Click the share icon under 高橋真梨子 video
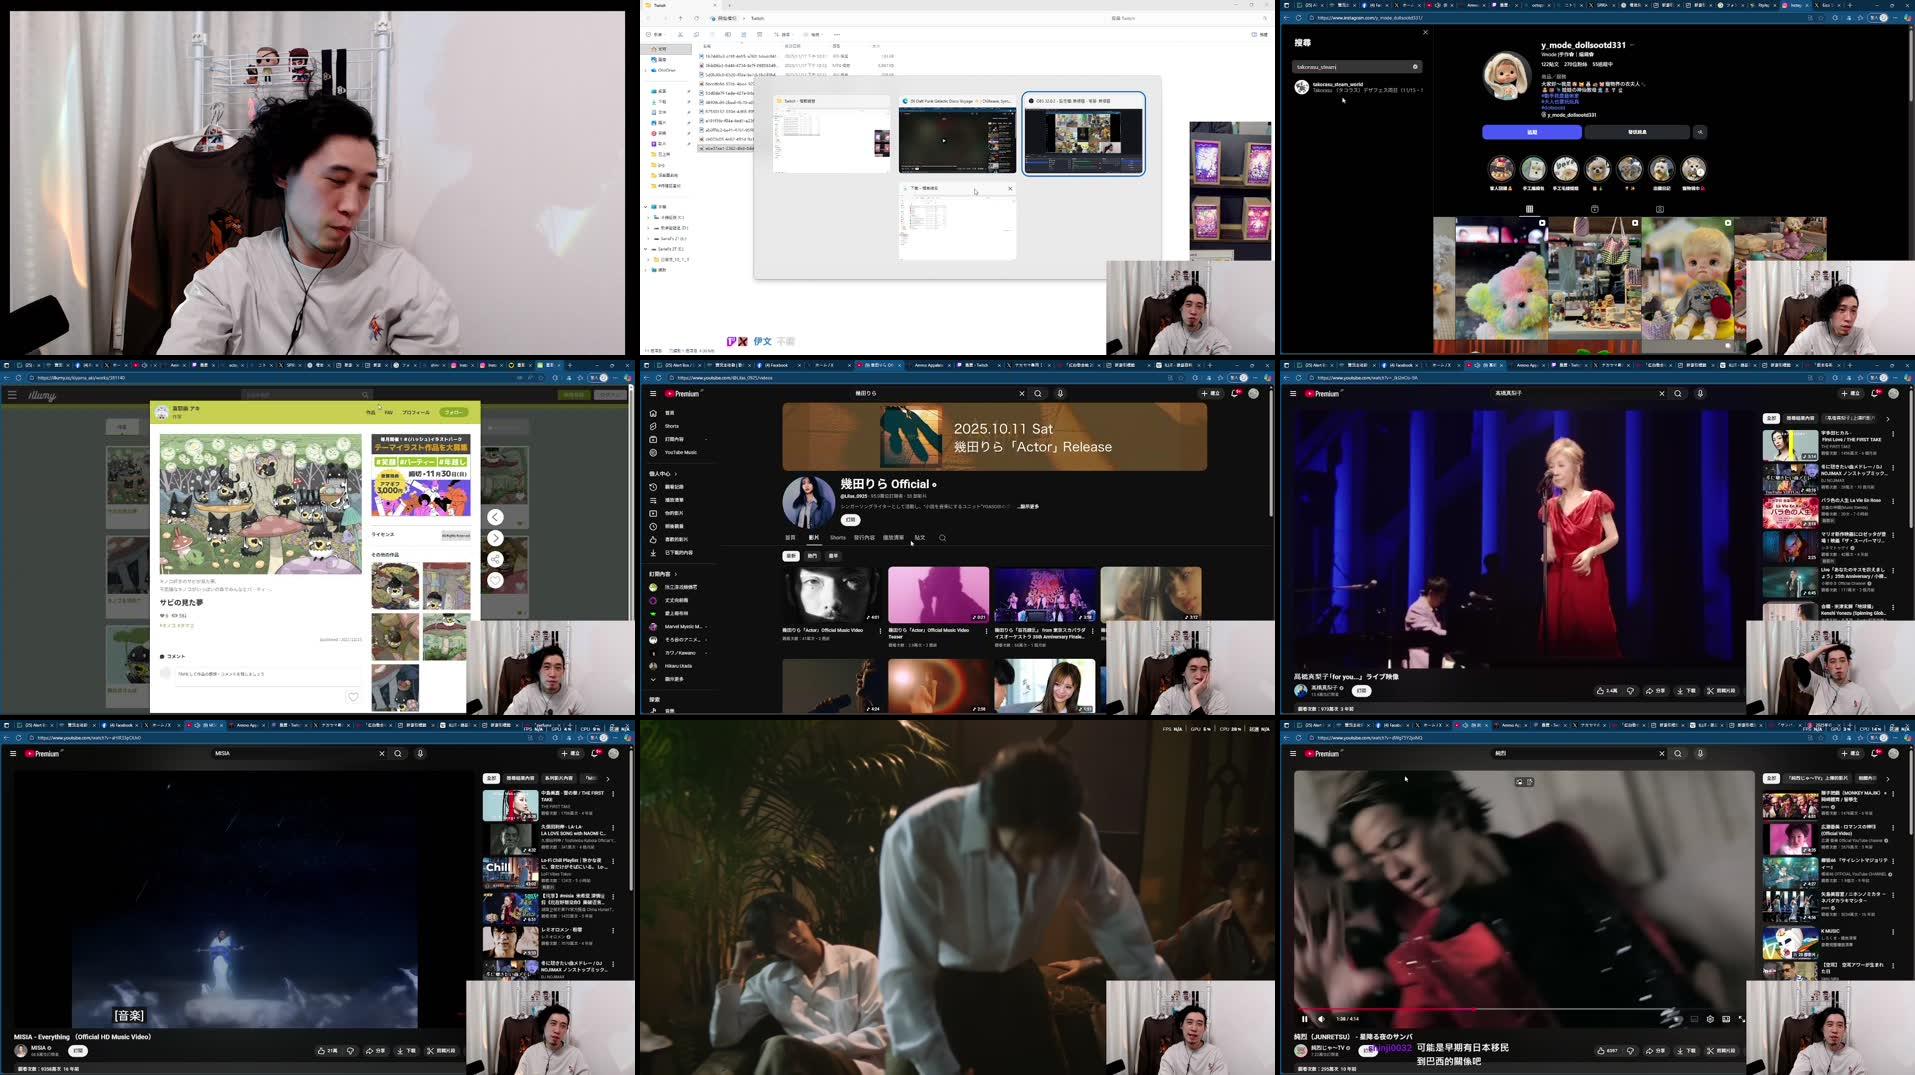This screenshot has width=1915, height=1075. click(x=1655, y=690)
